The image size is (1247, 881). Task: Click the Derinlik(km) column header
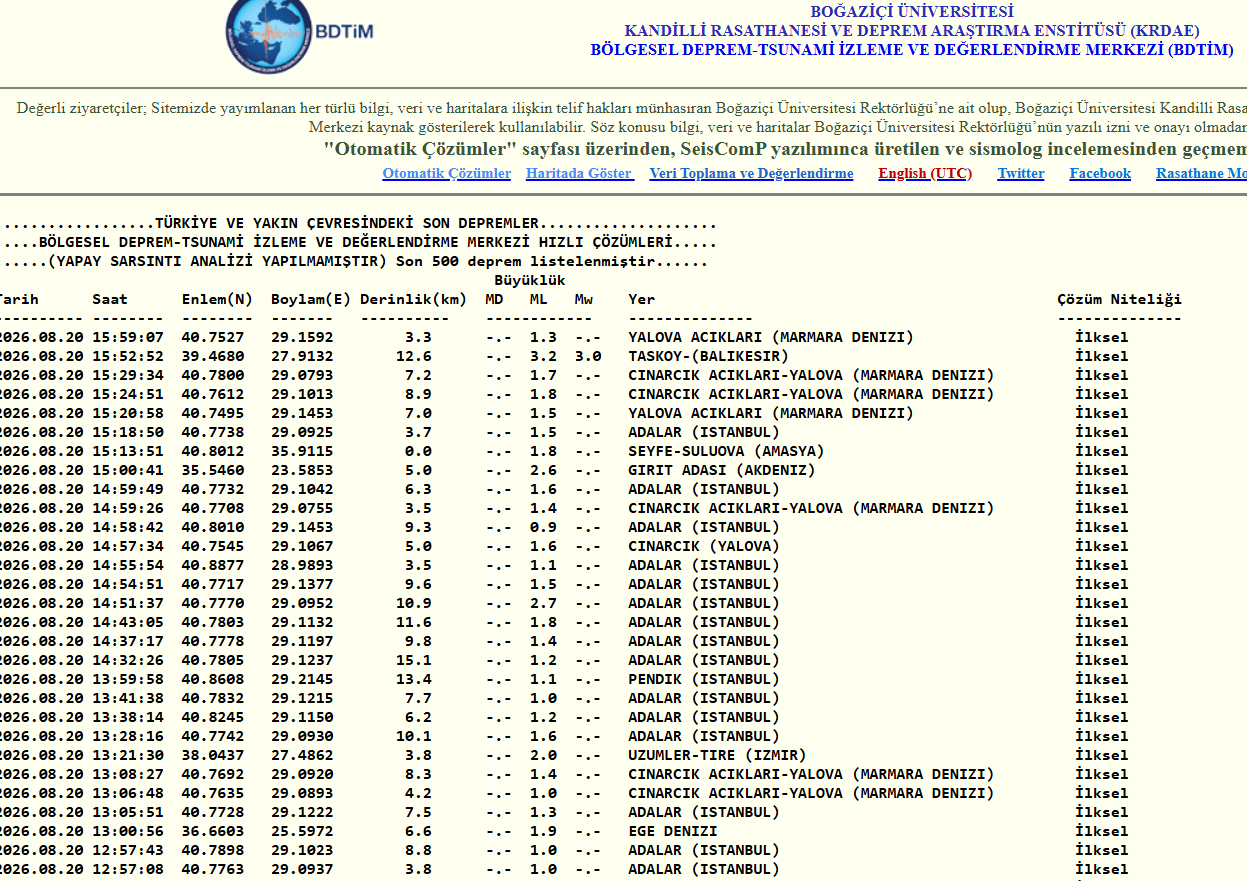pos(413,299)
